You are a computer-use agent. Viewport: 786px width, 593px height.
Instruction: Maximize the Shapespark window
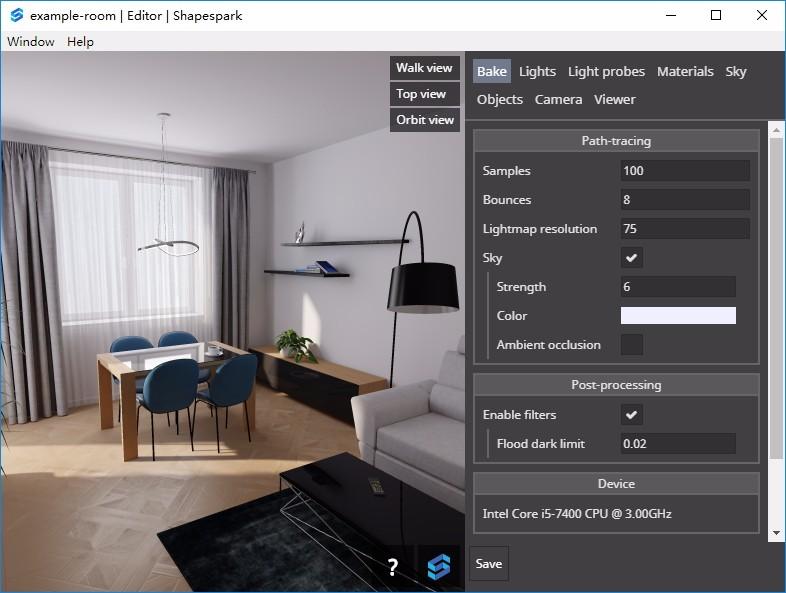[716, 16]
